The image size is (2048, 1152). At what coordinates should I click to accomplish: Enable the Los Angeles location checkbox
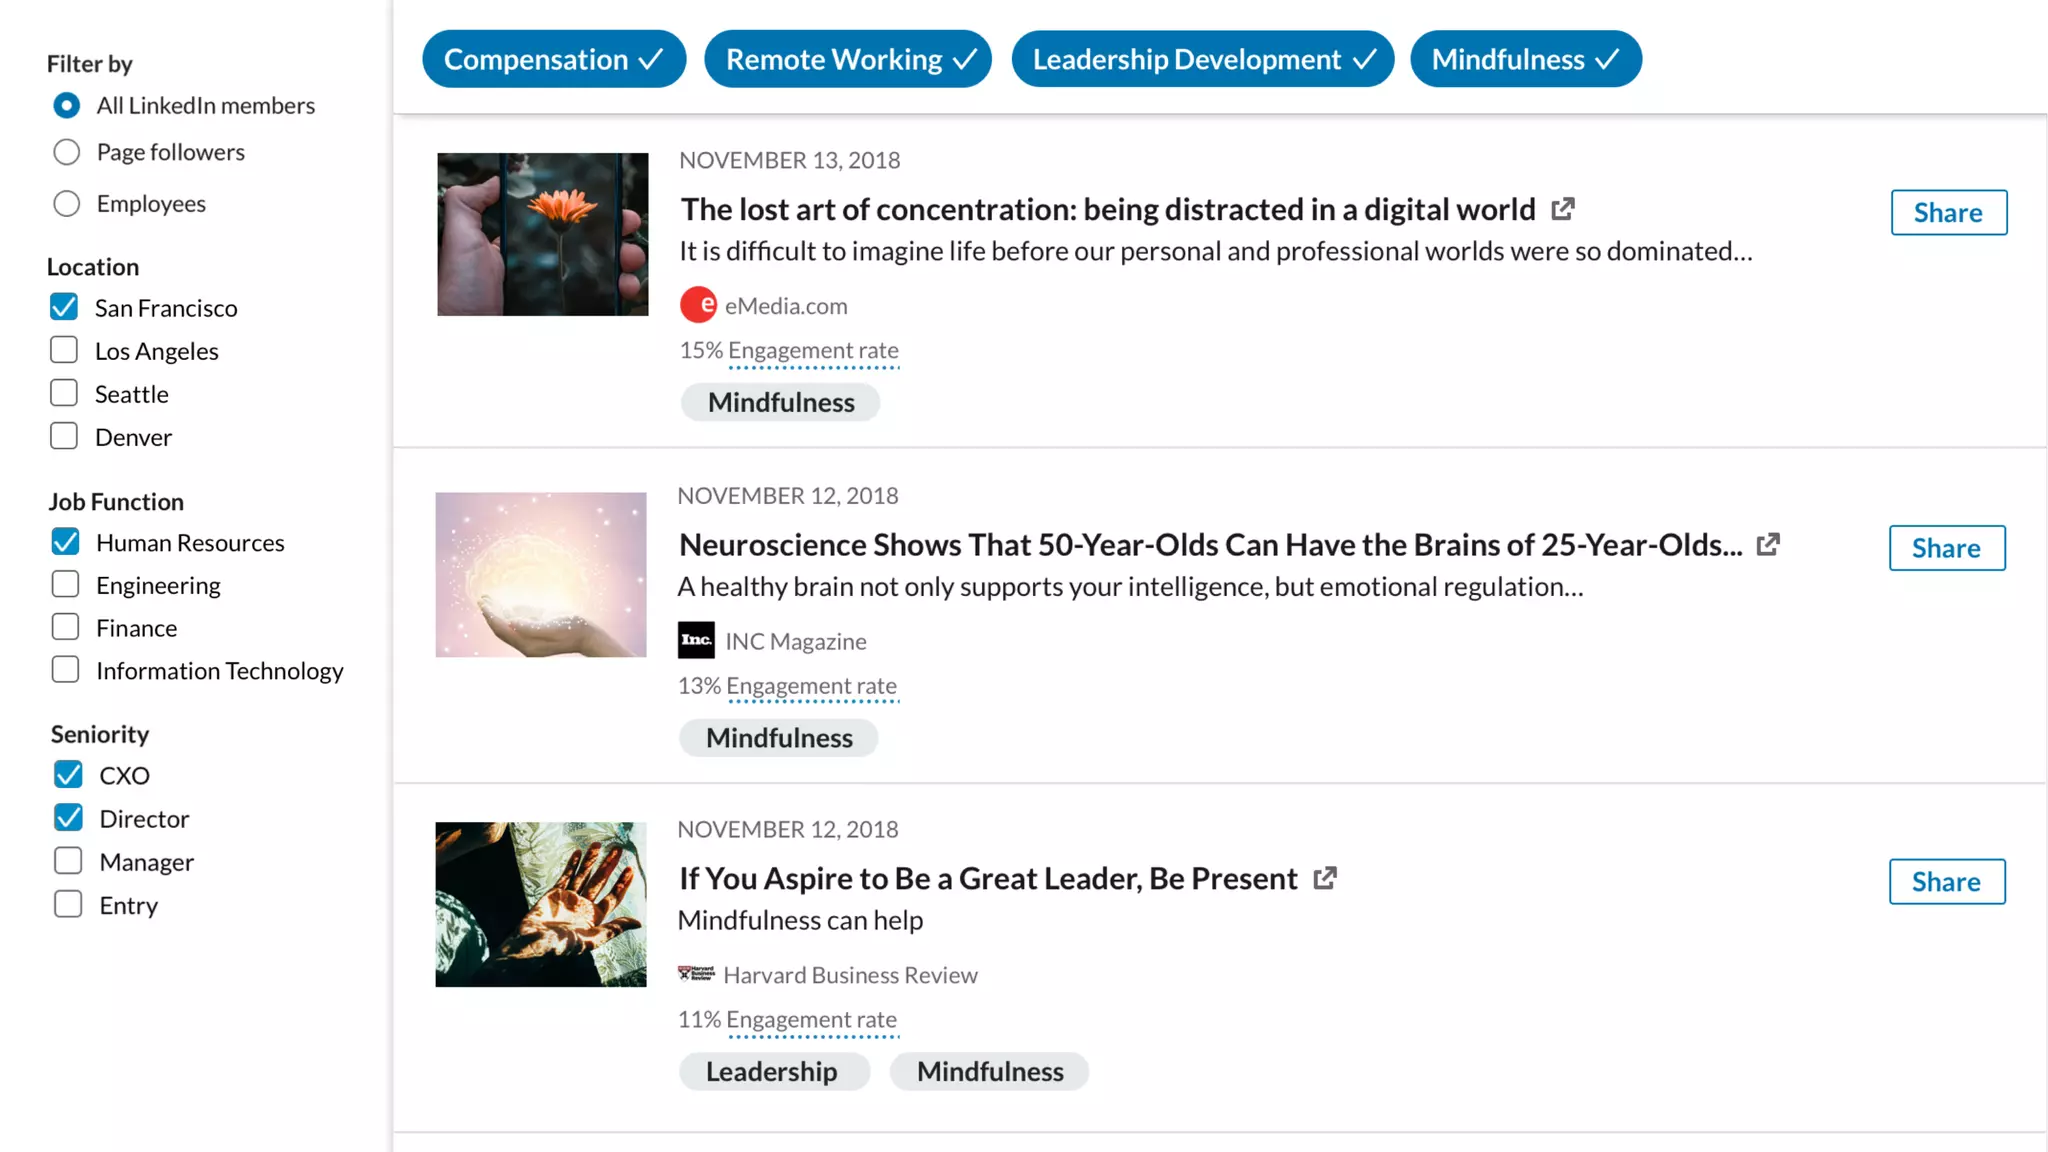pos(64,350)
